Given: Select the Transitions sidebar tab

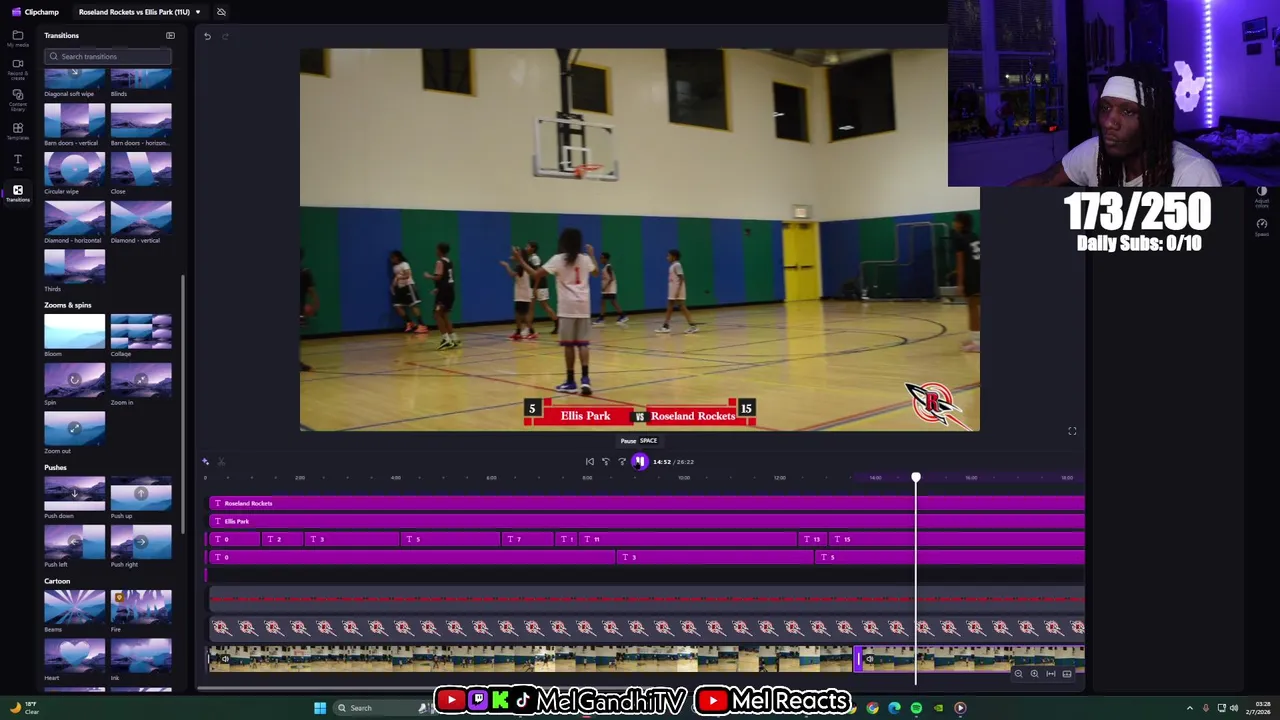Looking at the screenshot, I should click(x=17, y=193).
